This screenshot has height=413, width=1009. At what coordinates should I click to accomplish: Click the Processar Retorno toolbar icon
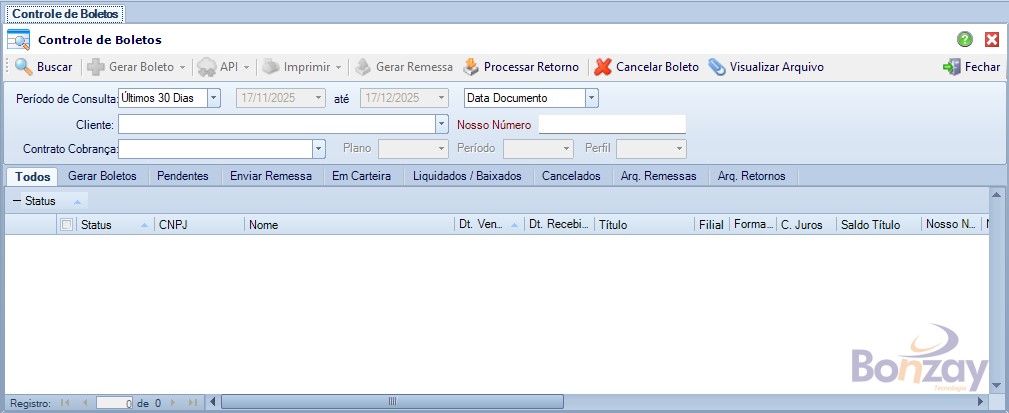point(471,67)
